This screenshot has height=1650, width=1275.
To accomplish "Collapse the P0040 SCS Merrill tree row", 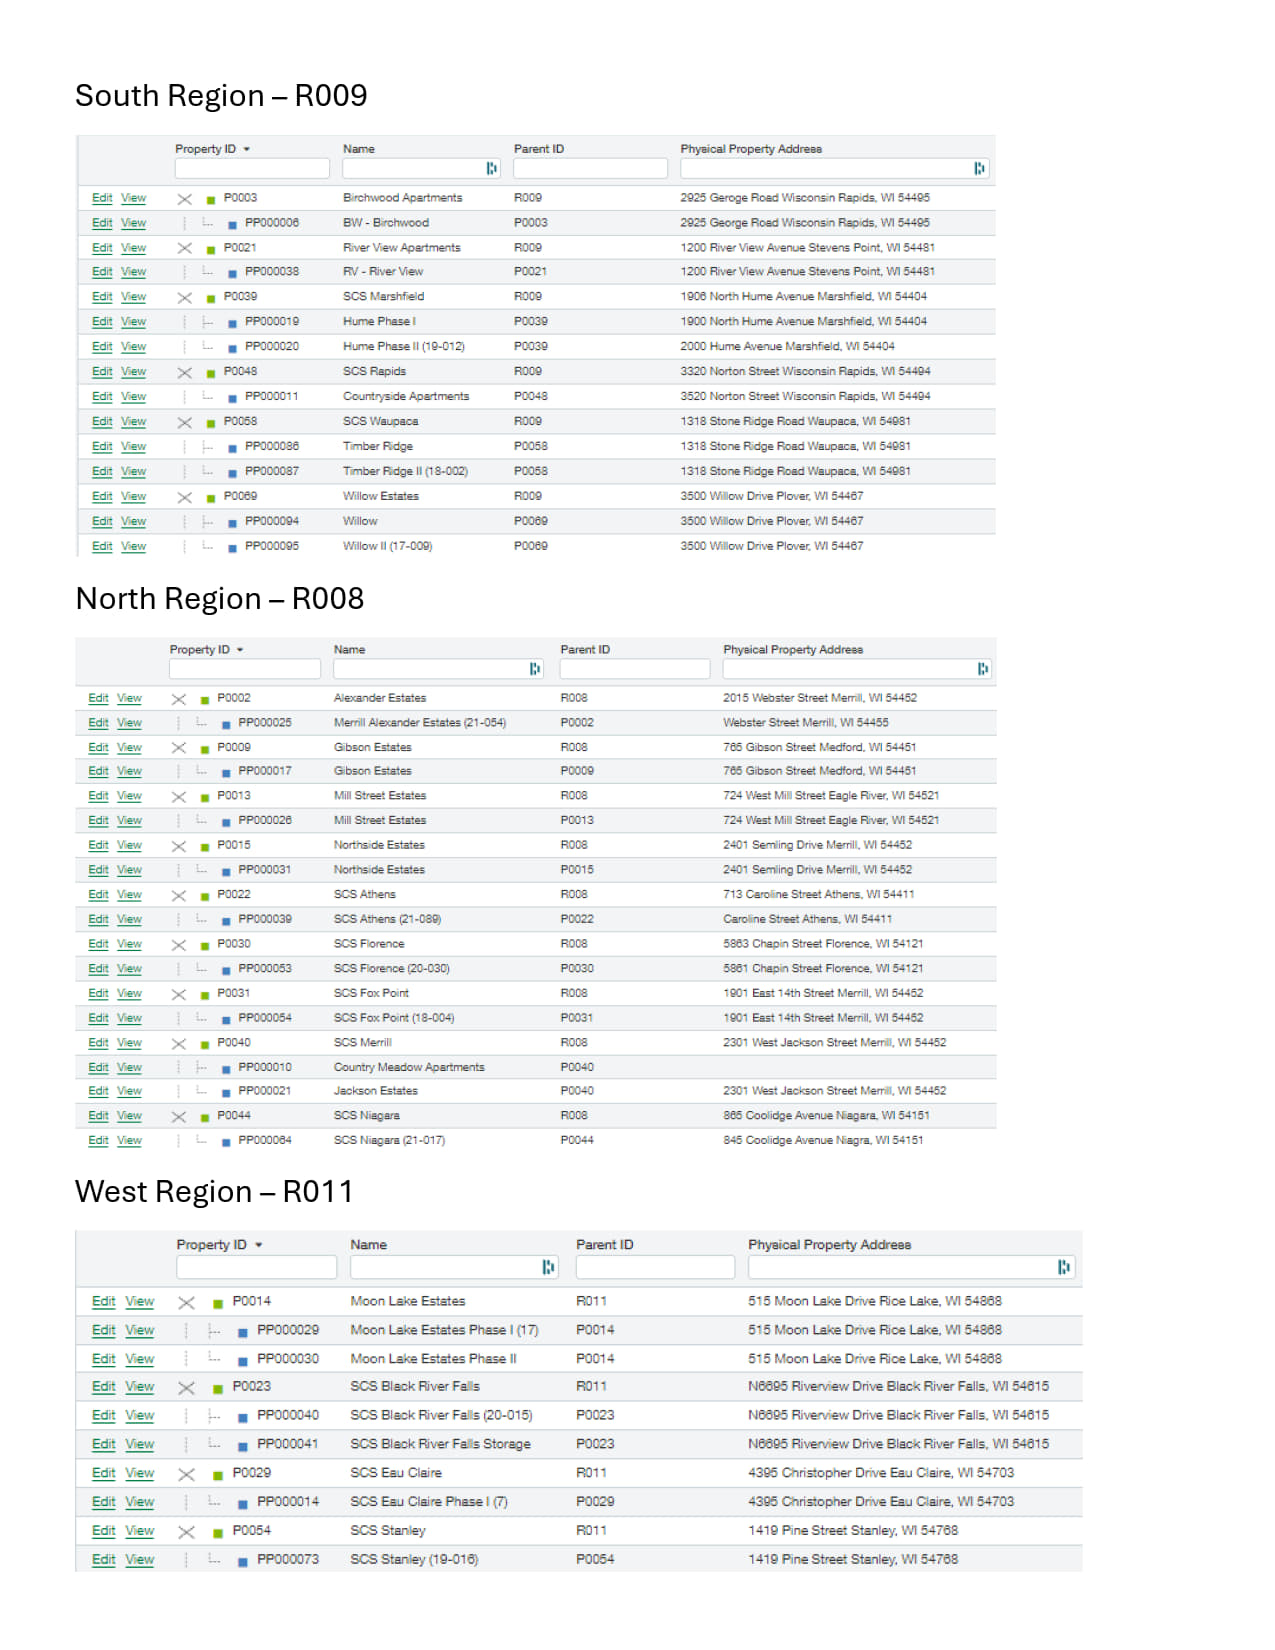I will tap(179, 1044).
